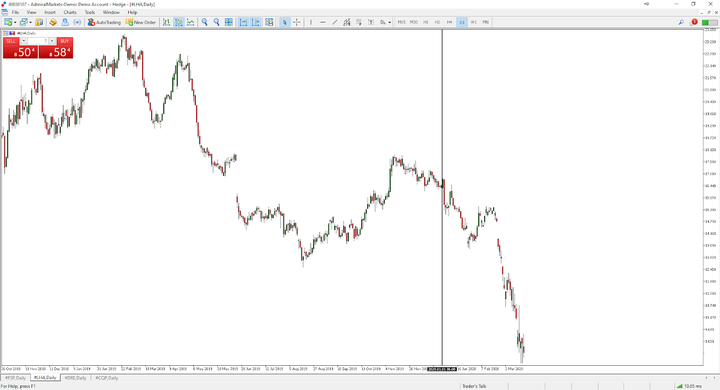Collapse the one-click trading panel toggle
720x390 pixels.
tap(6, 33)
